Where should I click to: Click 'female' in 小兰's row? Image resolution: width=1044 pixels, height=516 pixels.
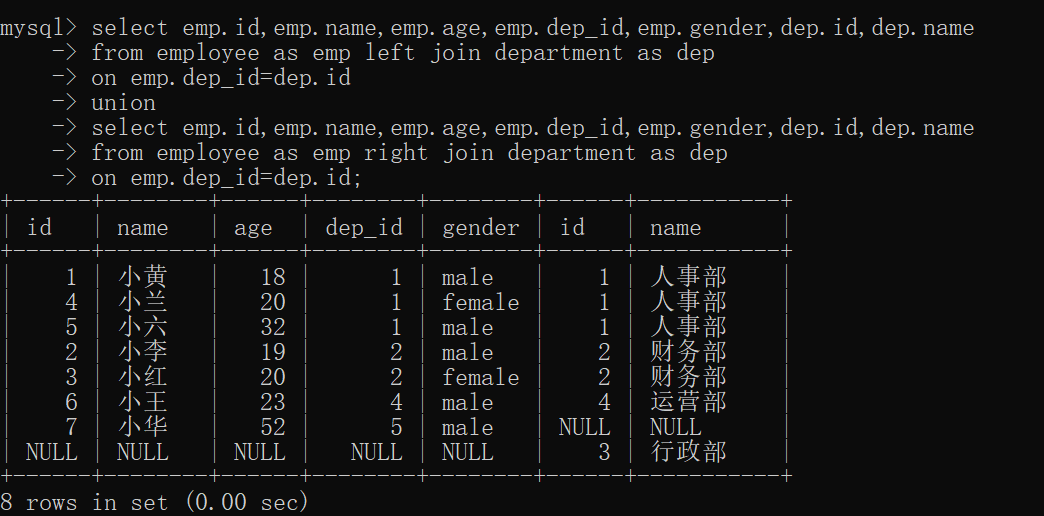pos(481,302)
